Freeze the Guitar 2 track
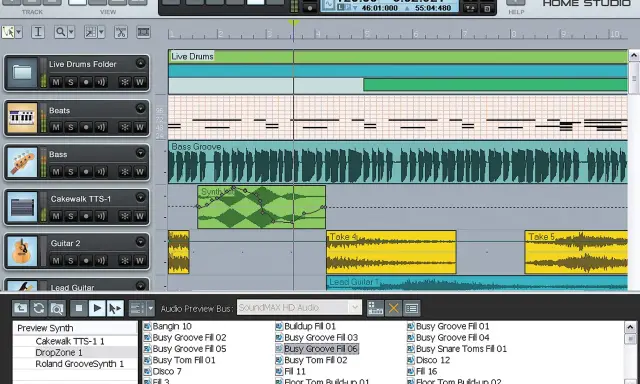The image size is (640, 384). [125, 260]
